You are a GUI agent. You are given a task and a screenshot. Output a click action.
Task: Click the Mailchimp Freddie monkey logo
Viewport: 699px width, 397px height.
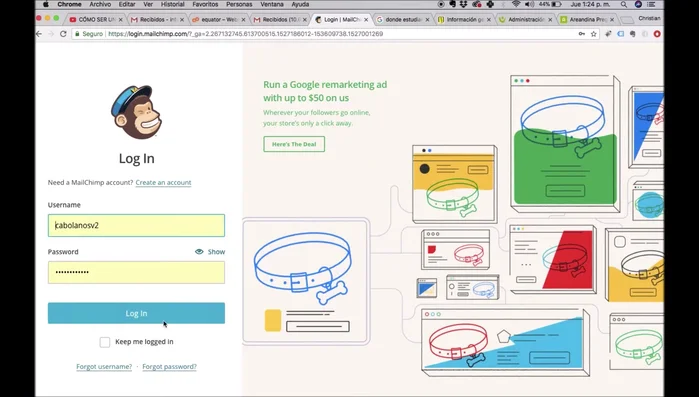click(136, 112)
